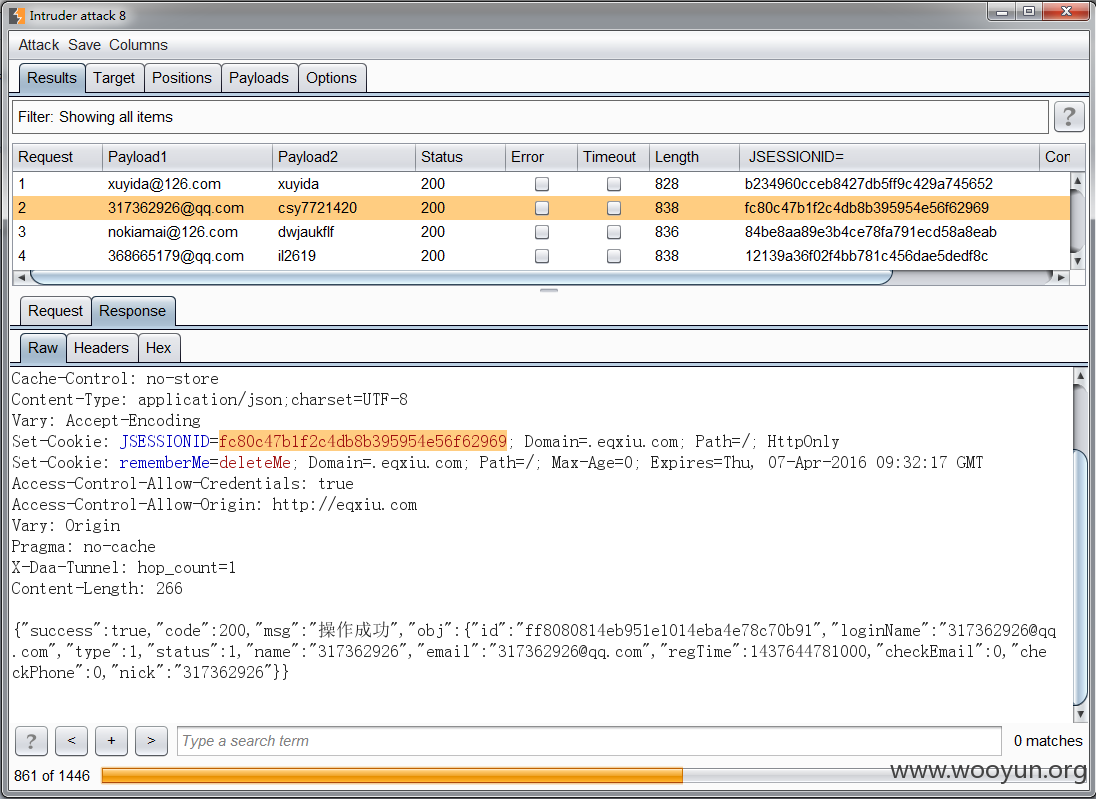The image size is (1096, 799).
Task: Select row with payload 317362926@qq.com
Action: click(x=541, y=208)
